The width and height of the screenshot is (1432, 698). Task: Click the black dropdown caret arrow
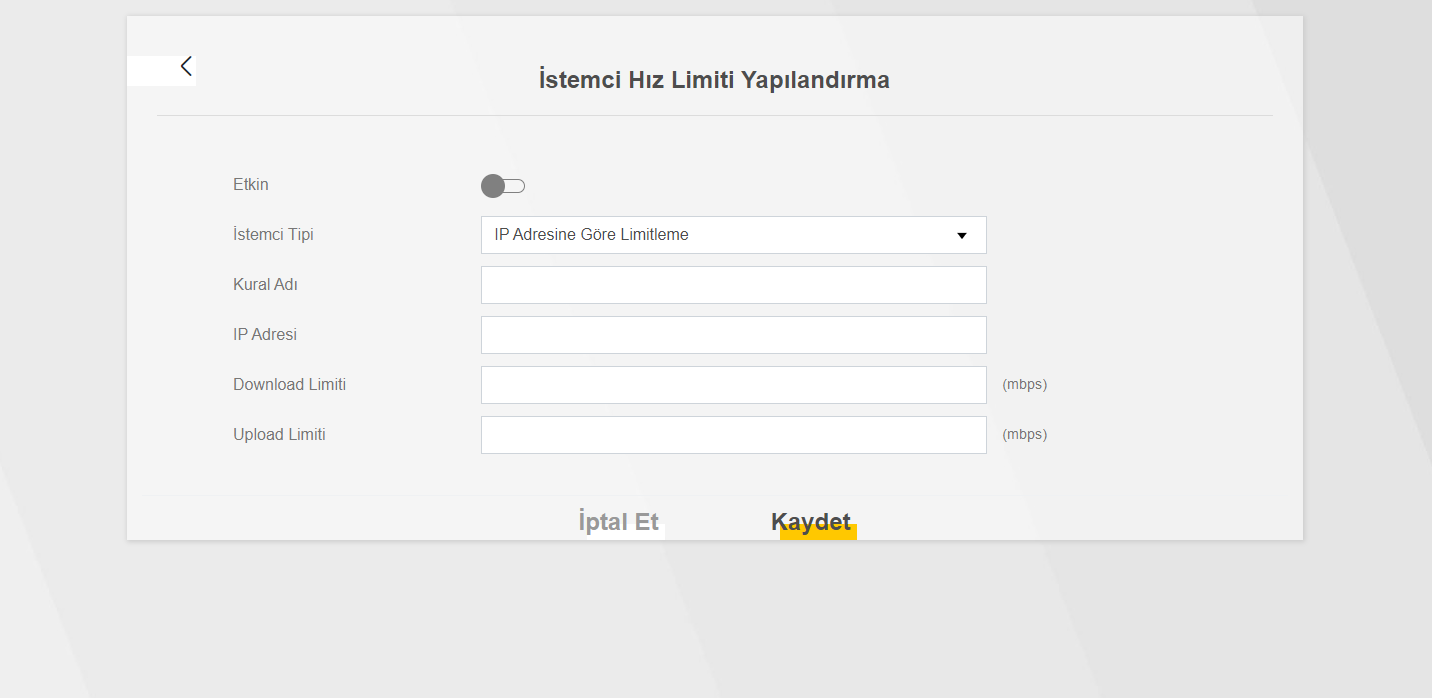(x=962, y=236)
